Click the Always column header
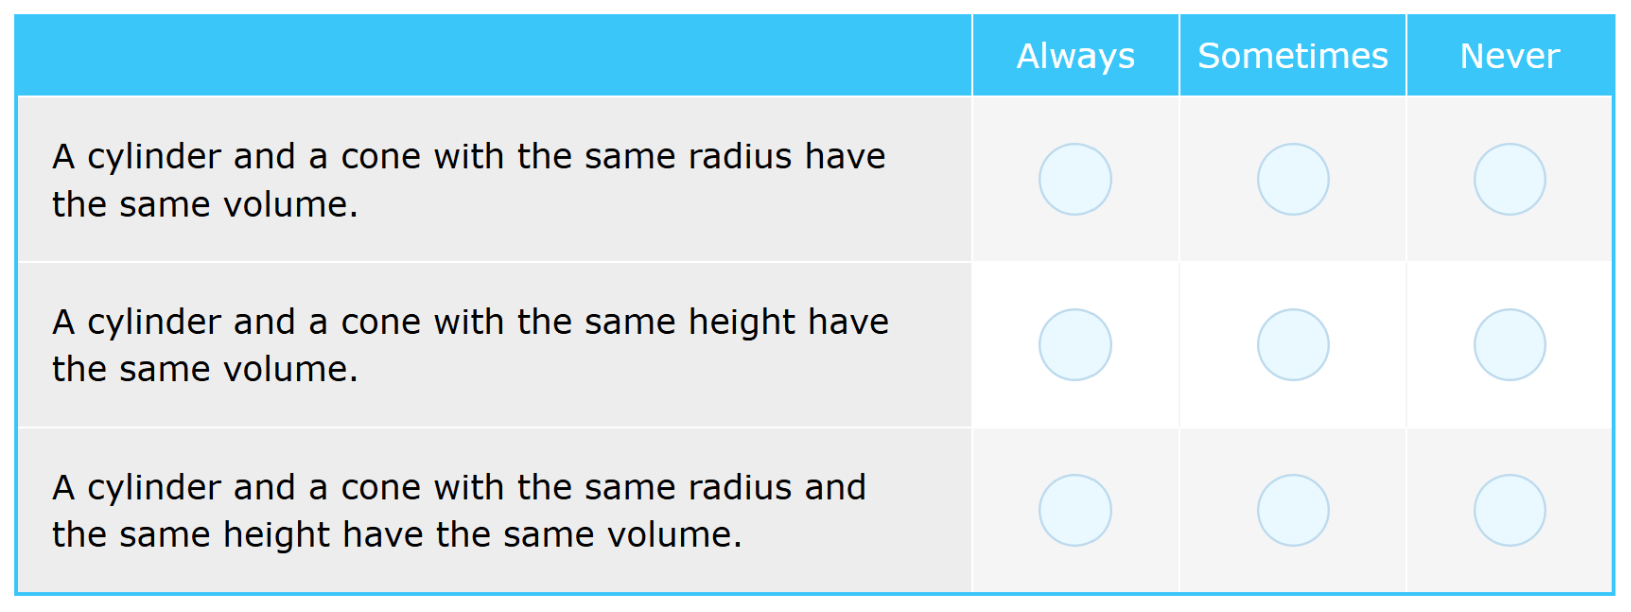1631x612 pixels. tap(1076, 56)
